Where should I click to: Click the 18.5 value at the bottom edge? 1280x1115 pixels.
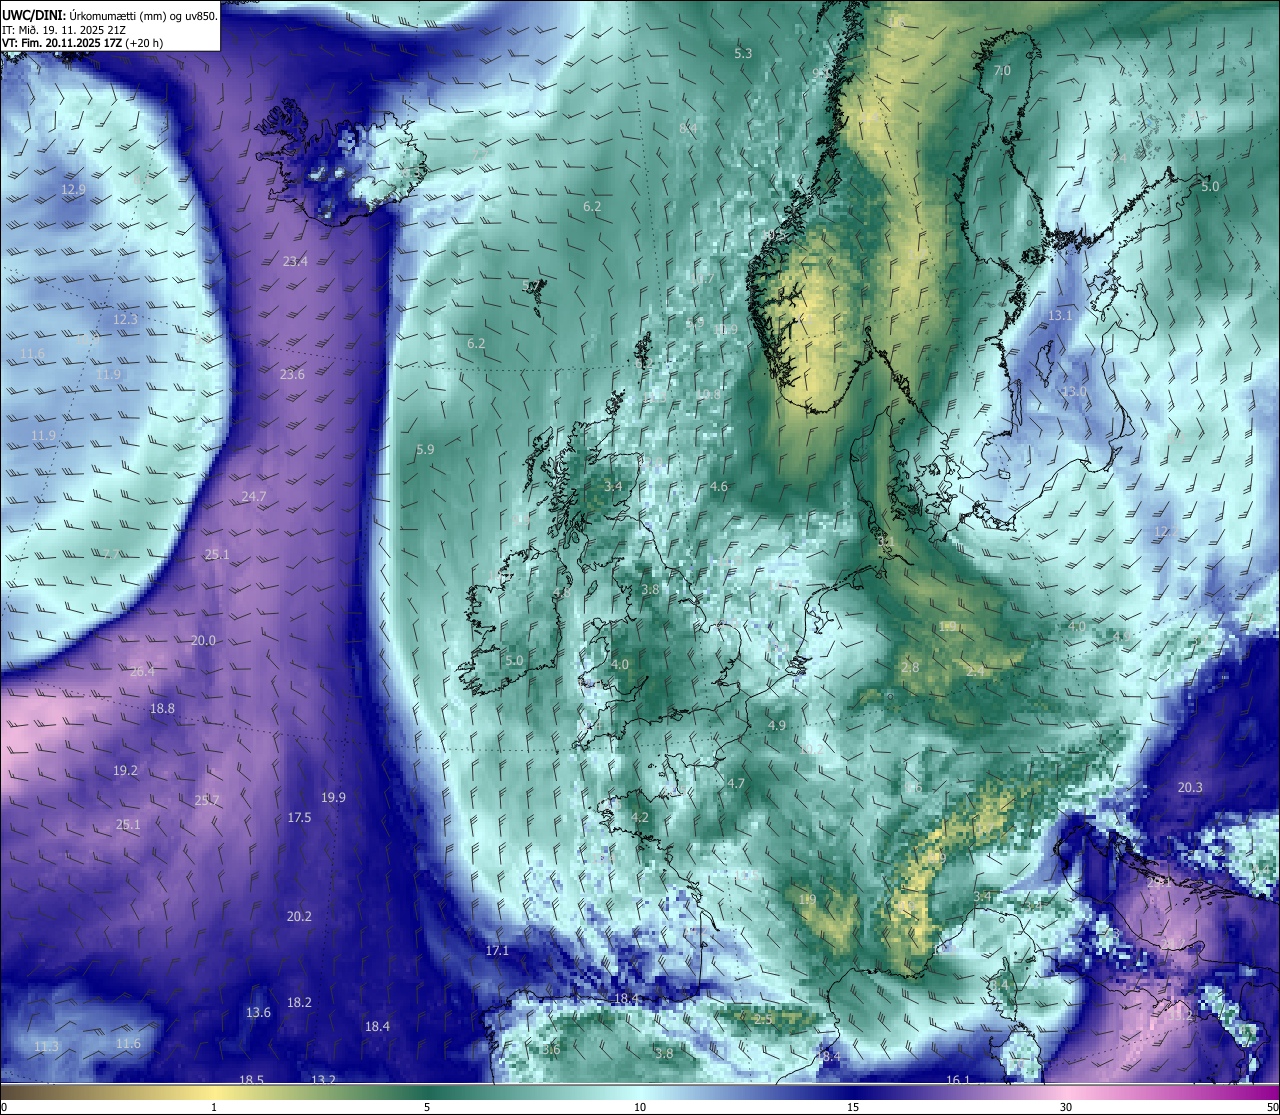tap(252, 1080)
